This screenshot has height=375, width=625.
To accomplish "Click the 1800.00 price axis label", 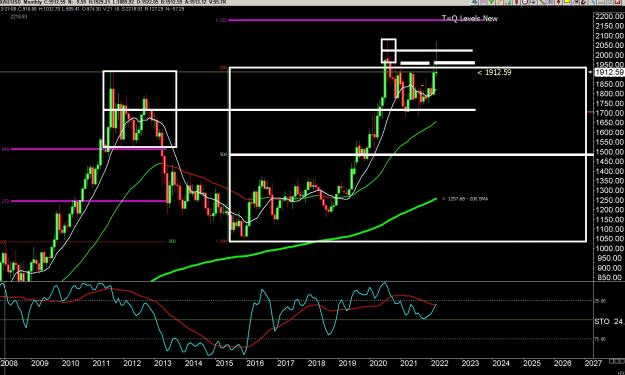I will (x=609, y=94).
